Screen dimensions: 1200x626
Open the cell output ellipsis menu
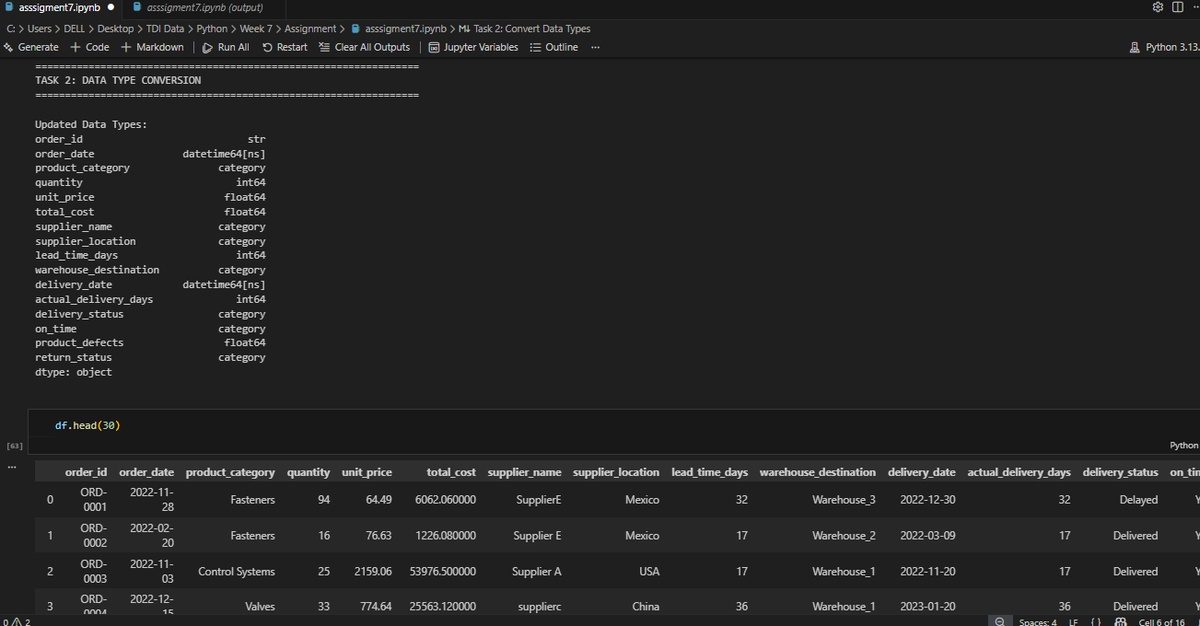[x=12, y=466]
